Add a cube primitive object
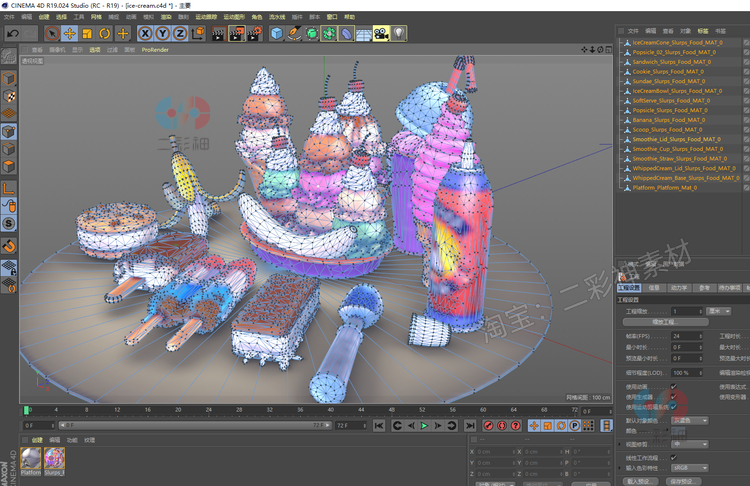 277,33
